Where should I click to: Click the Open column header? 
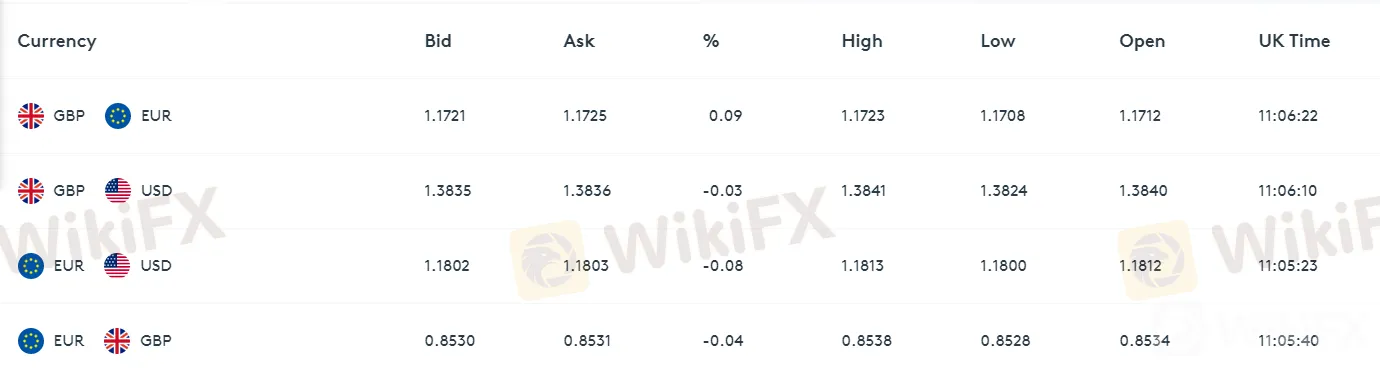coord(1143,41)
